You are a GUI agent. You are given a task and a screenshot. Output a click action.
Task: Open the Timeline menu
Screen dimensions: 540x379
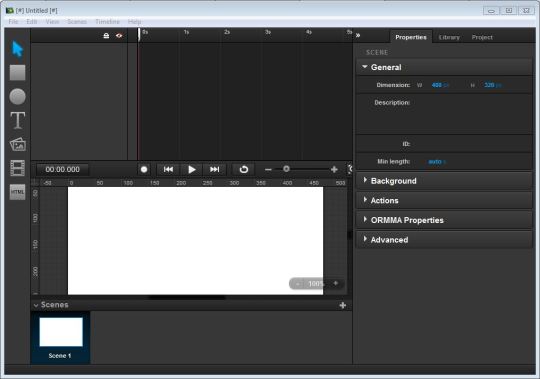[x=107, y=22]
